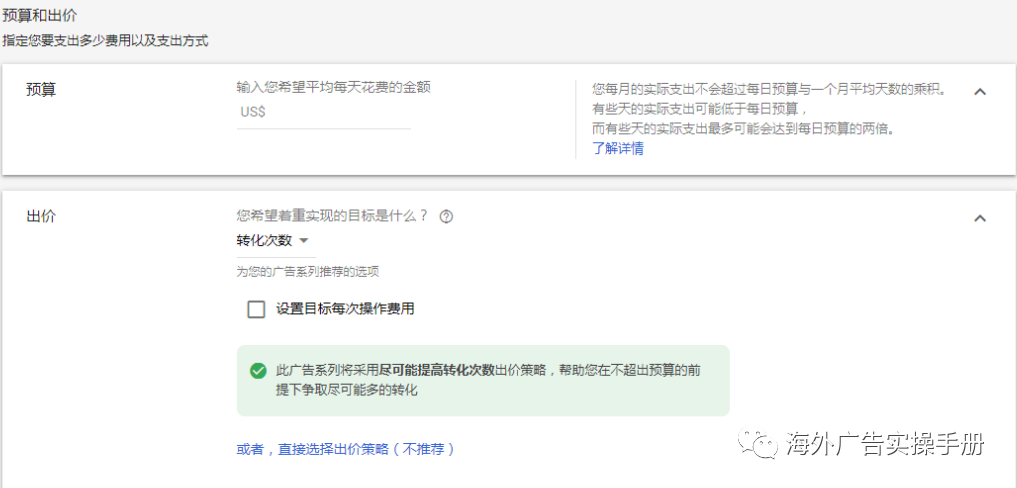This screenshot has width=1017, height=488.
Task: Click the US$ daily budget input field
Action: coord(324,112)
